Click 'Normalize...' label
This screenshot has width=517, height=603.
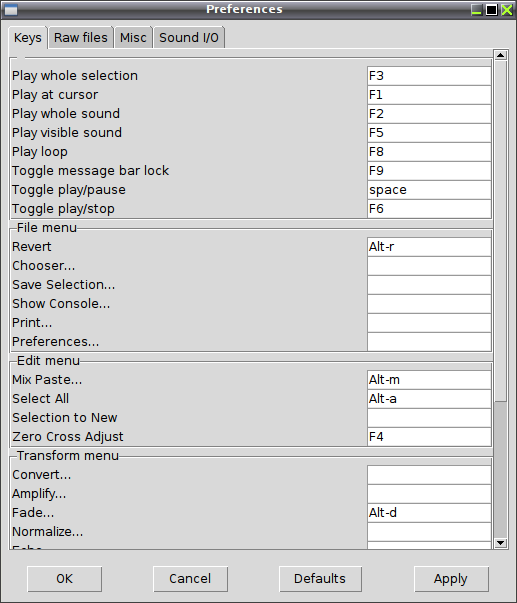(47, 532)
